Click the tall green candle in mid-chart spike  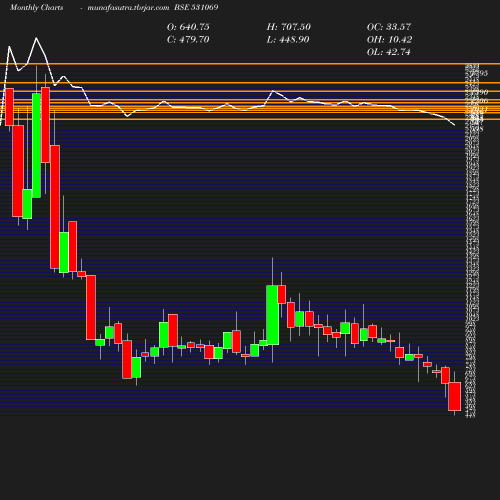coord(273,315)
